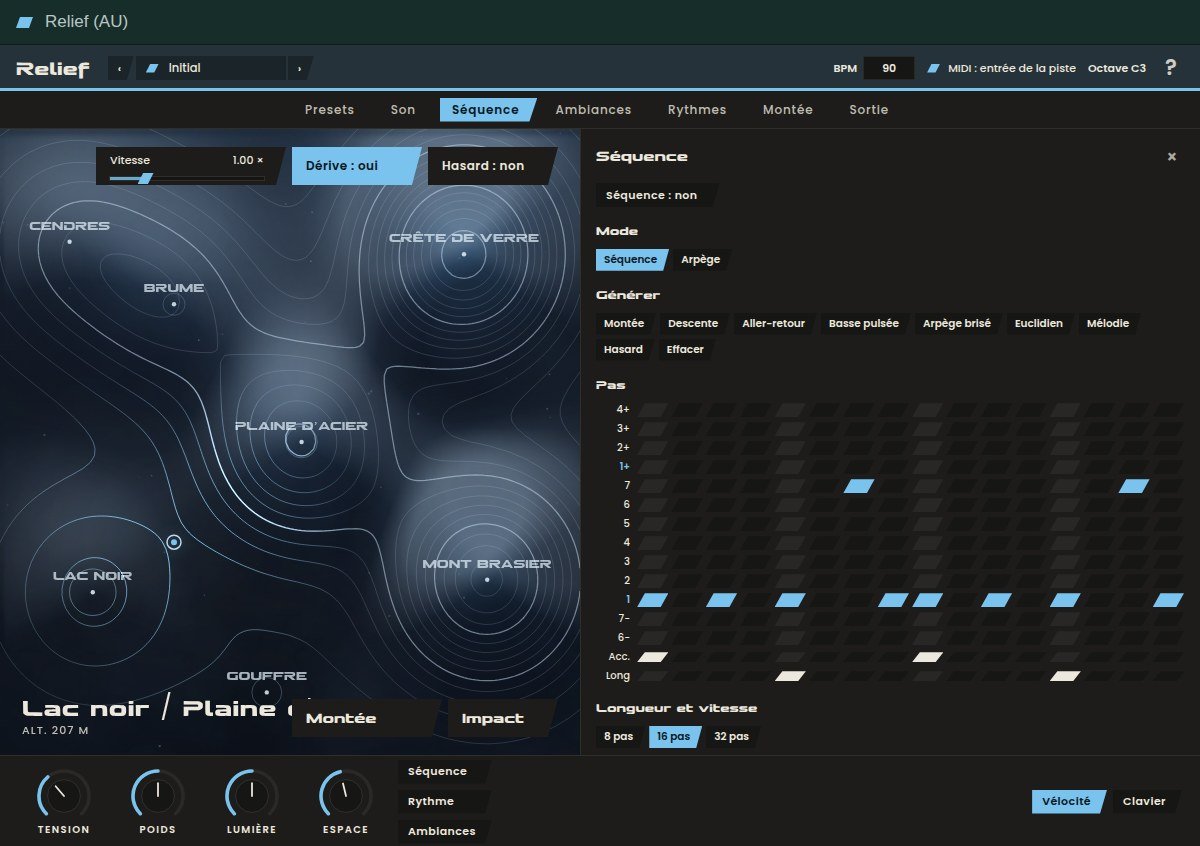
Task: Click the current position cursor marker
Action: click(174, 542)
